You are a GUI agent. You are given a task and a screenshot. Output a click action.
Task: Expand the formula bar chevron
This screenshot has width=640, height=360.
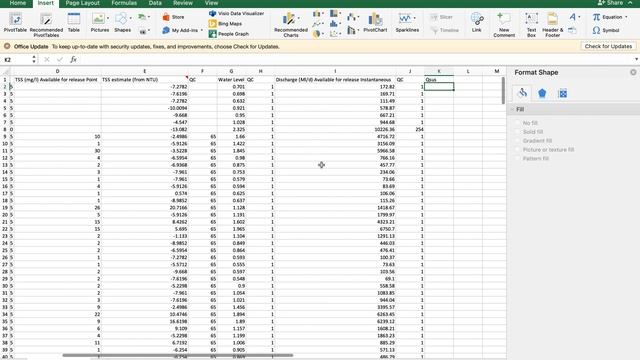point(636,60)
